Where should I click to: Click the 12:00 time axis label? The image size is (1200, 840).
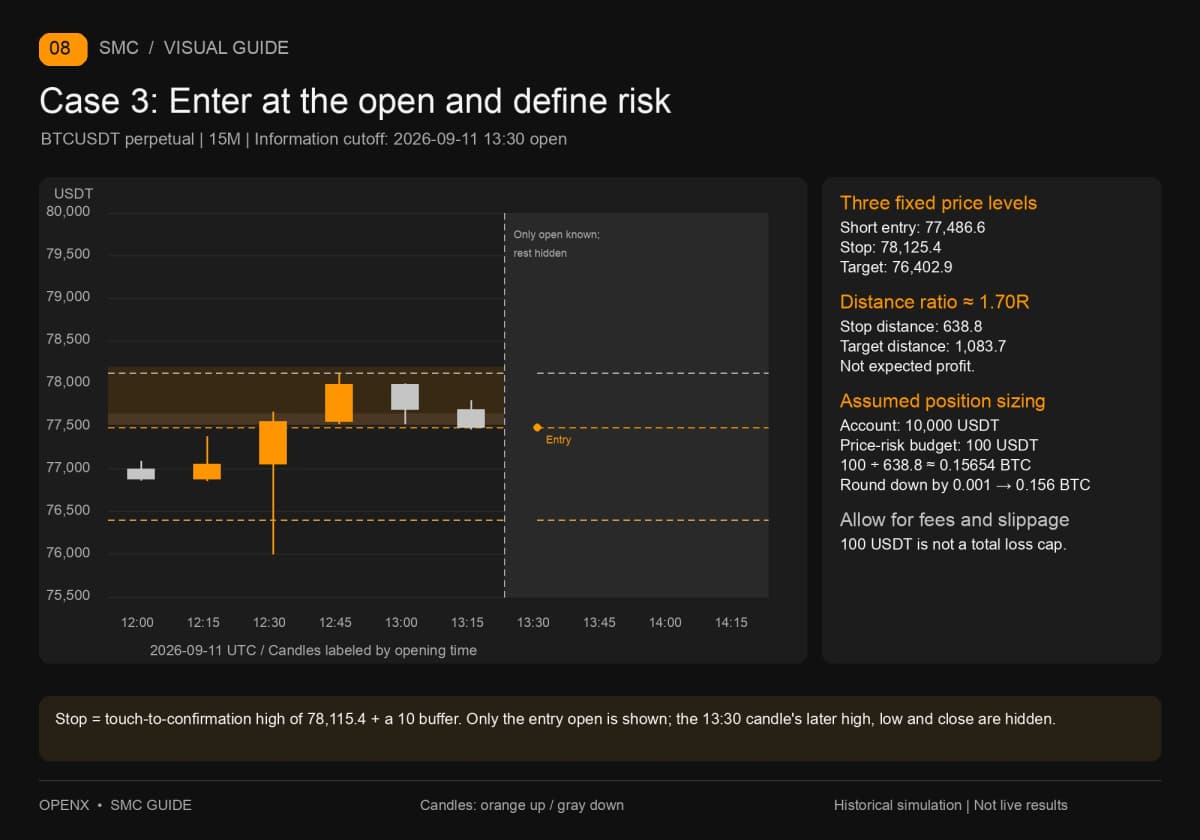(x=137, y=622)
